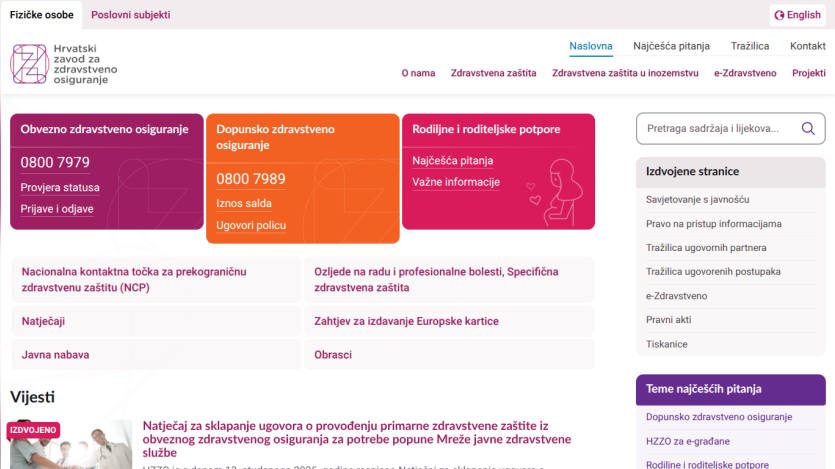Click the mother with baby illustration
Image resolution: width=835 pixels, height=469 pixels.
[555, 193]
